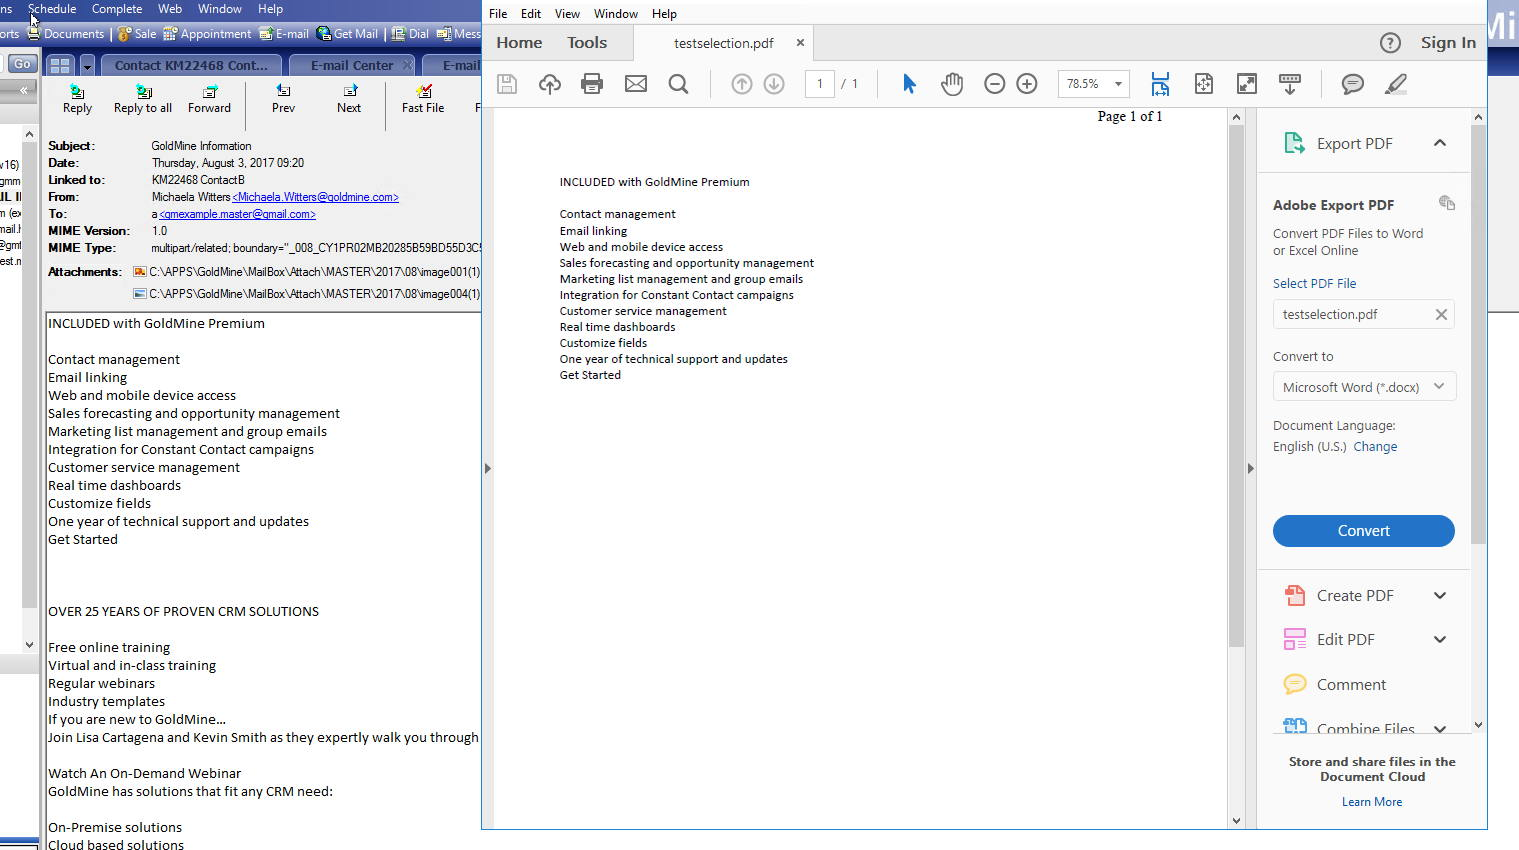Screen dimensions: 1519x850
Task: Choose the arrow selection tool
Action: (x=909, y=84)
